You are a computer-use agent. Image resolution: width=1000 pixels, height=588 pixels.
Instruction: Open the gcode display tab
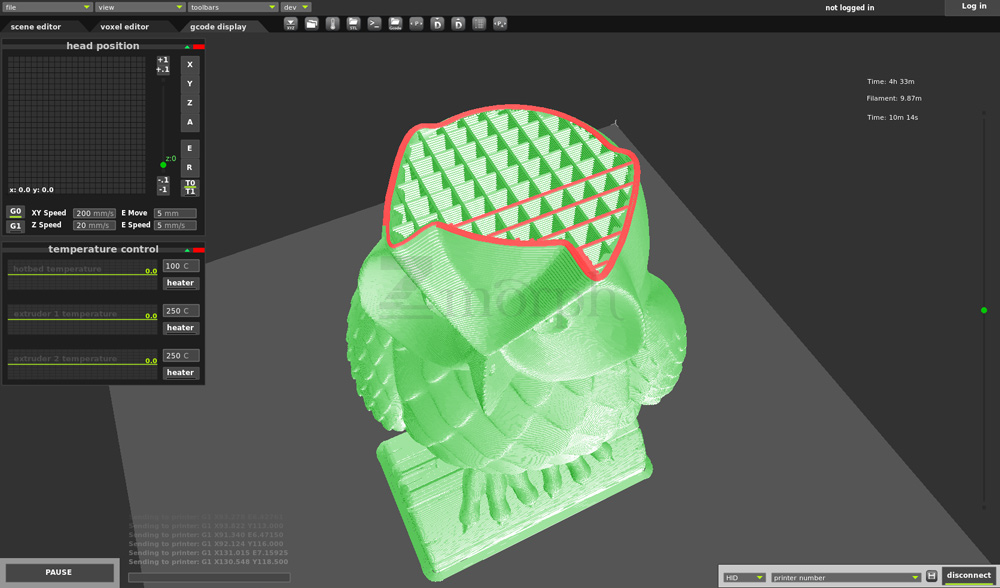click(217, 27)
